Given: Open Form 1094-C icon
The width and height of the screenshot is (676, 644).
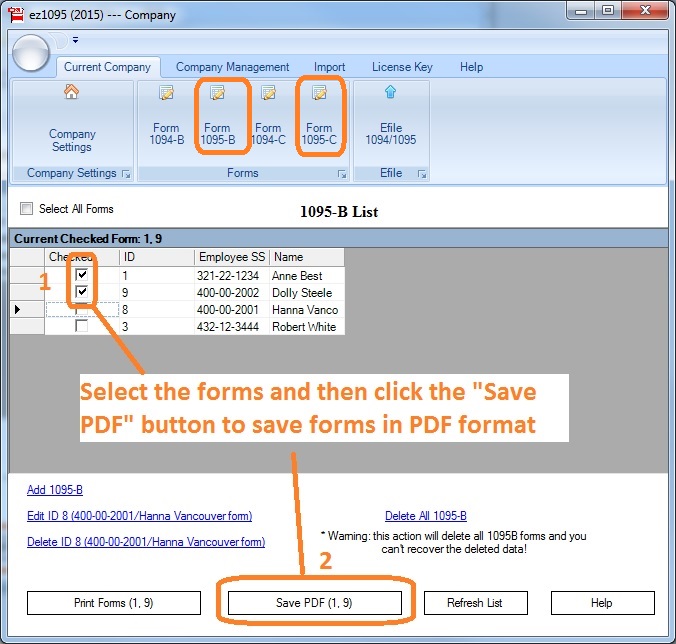Looking at the screenshot, I should [268, 93].
